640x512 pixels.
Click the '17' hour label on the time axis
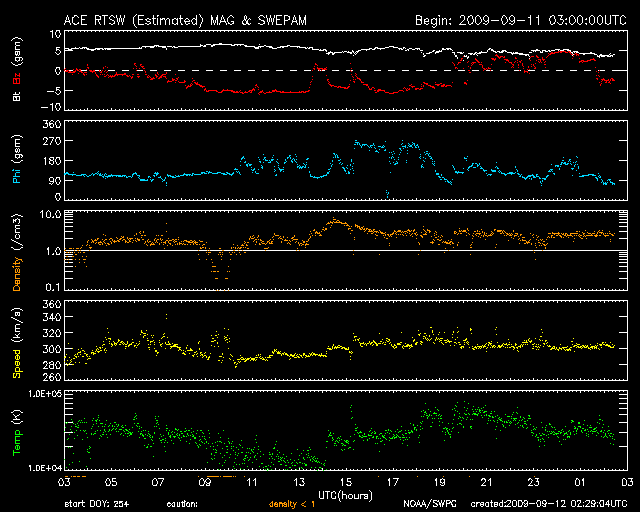393,482
